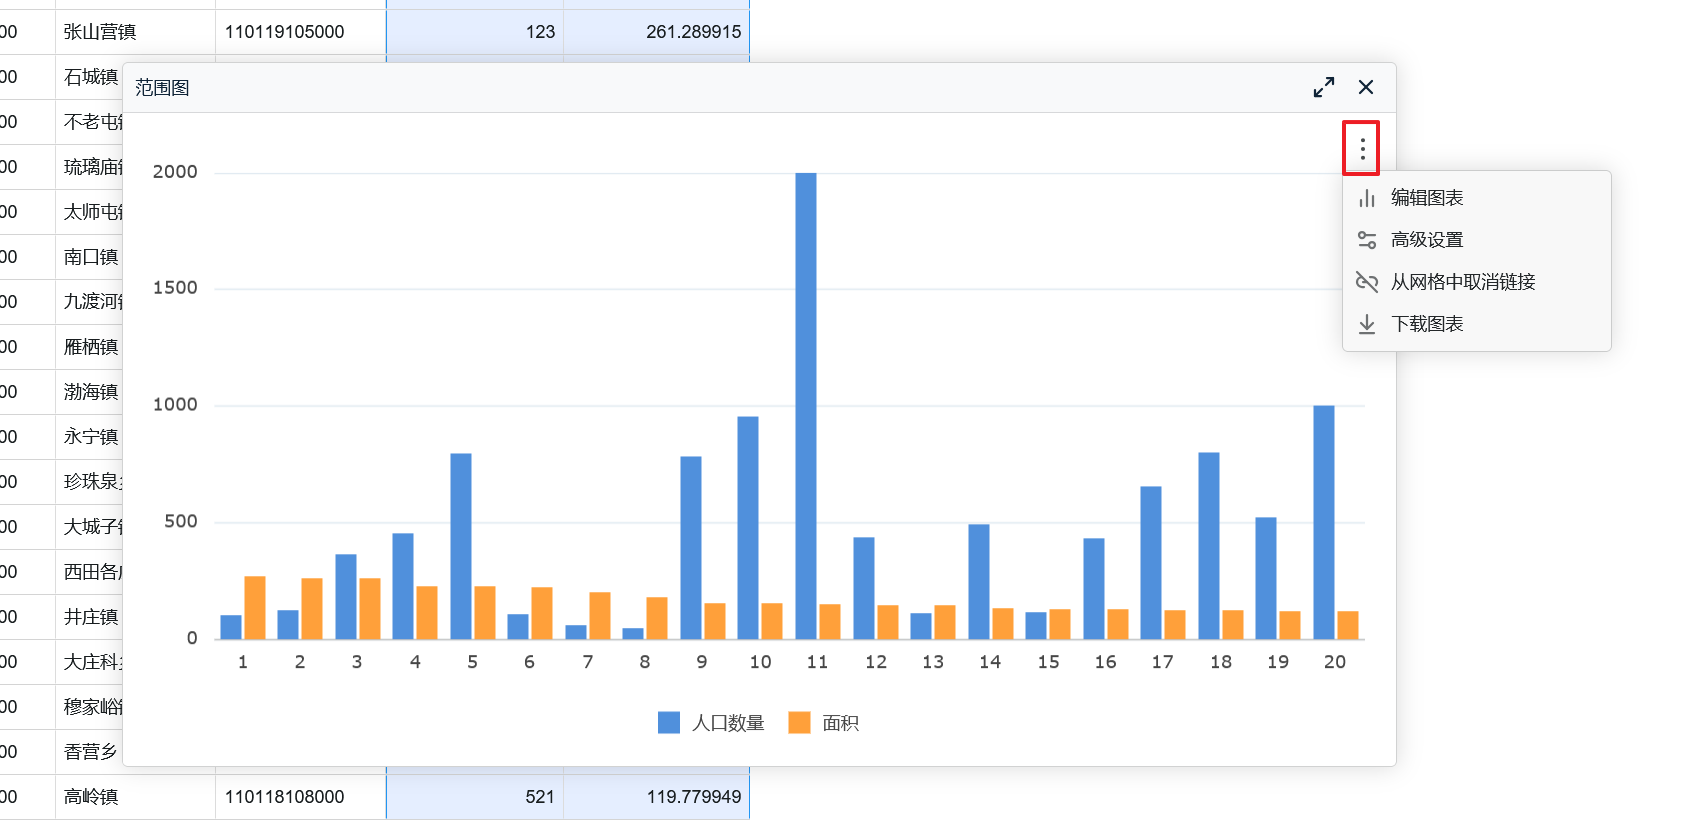
Task: Click the unlink icon beside 从网格中取消链接
Action: [x=1366, y=282]
